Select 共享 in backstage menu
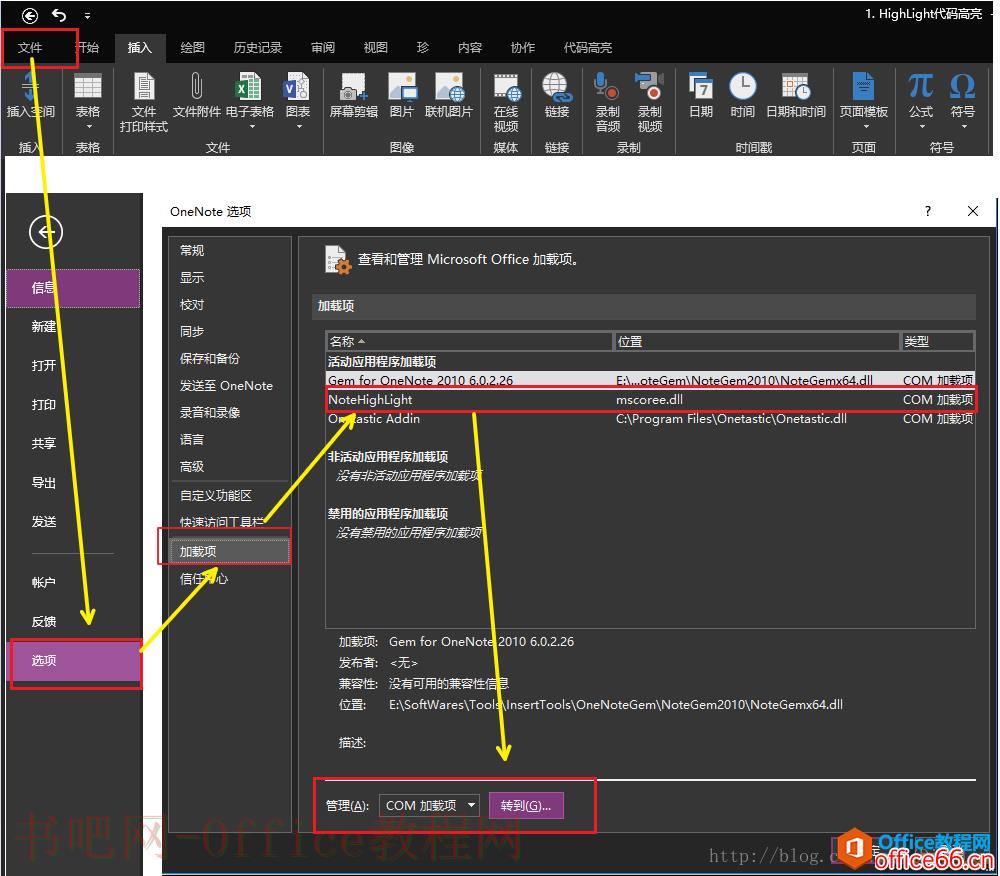This screenshot has height=876, width=1000. [43, 444]
